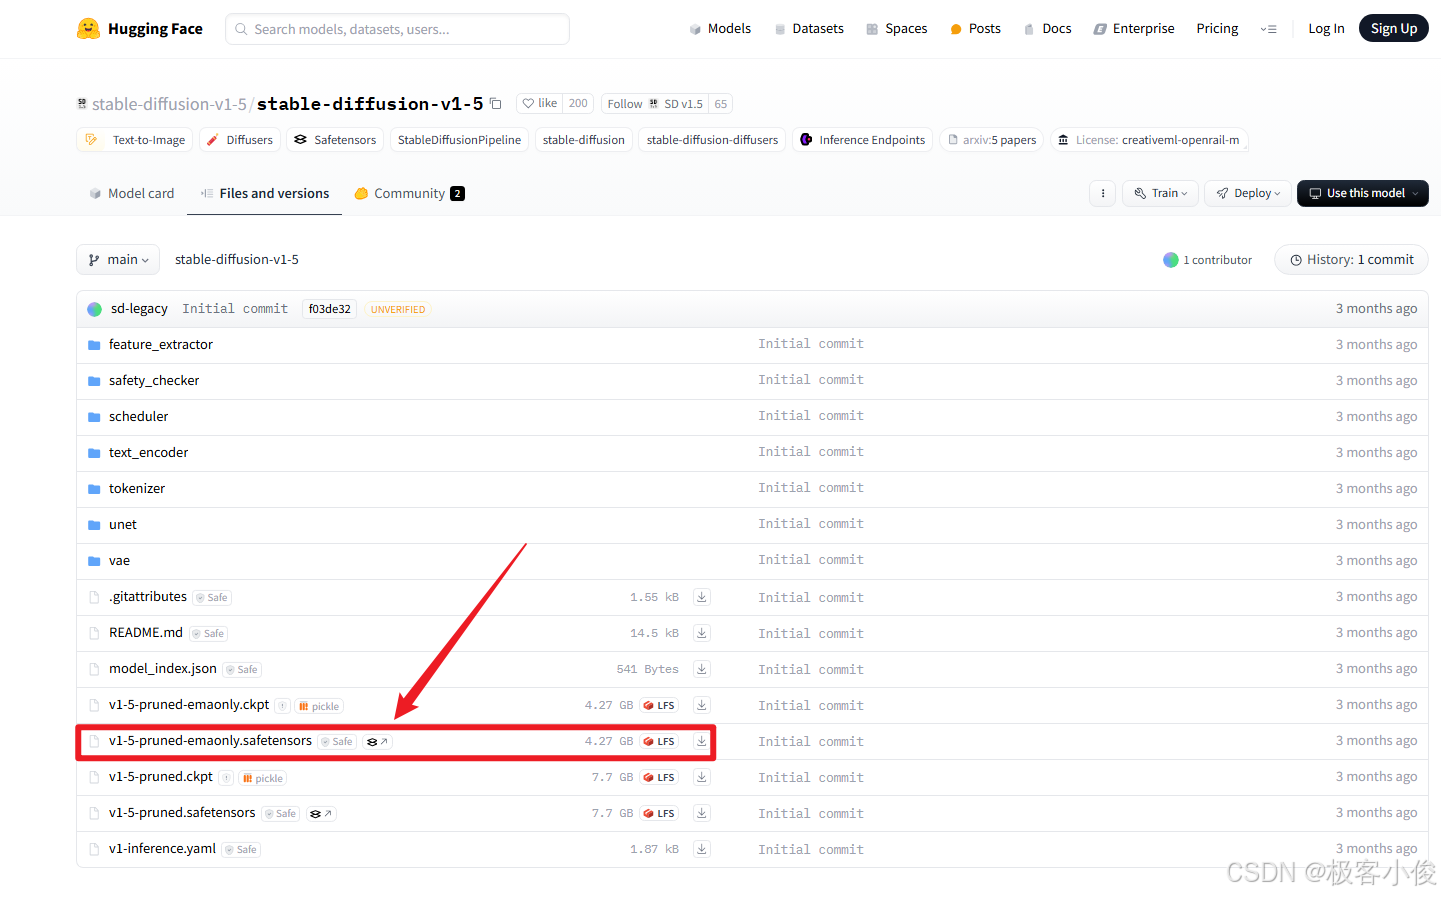Open the Pricing page
Viewport: 1441px width, 898px height.
(x=1217, y=29)
